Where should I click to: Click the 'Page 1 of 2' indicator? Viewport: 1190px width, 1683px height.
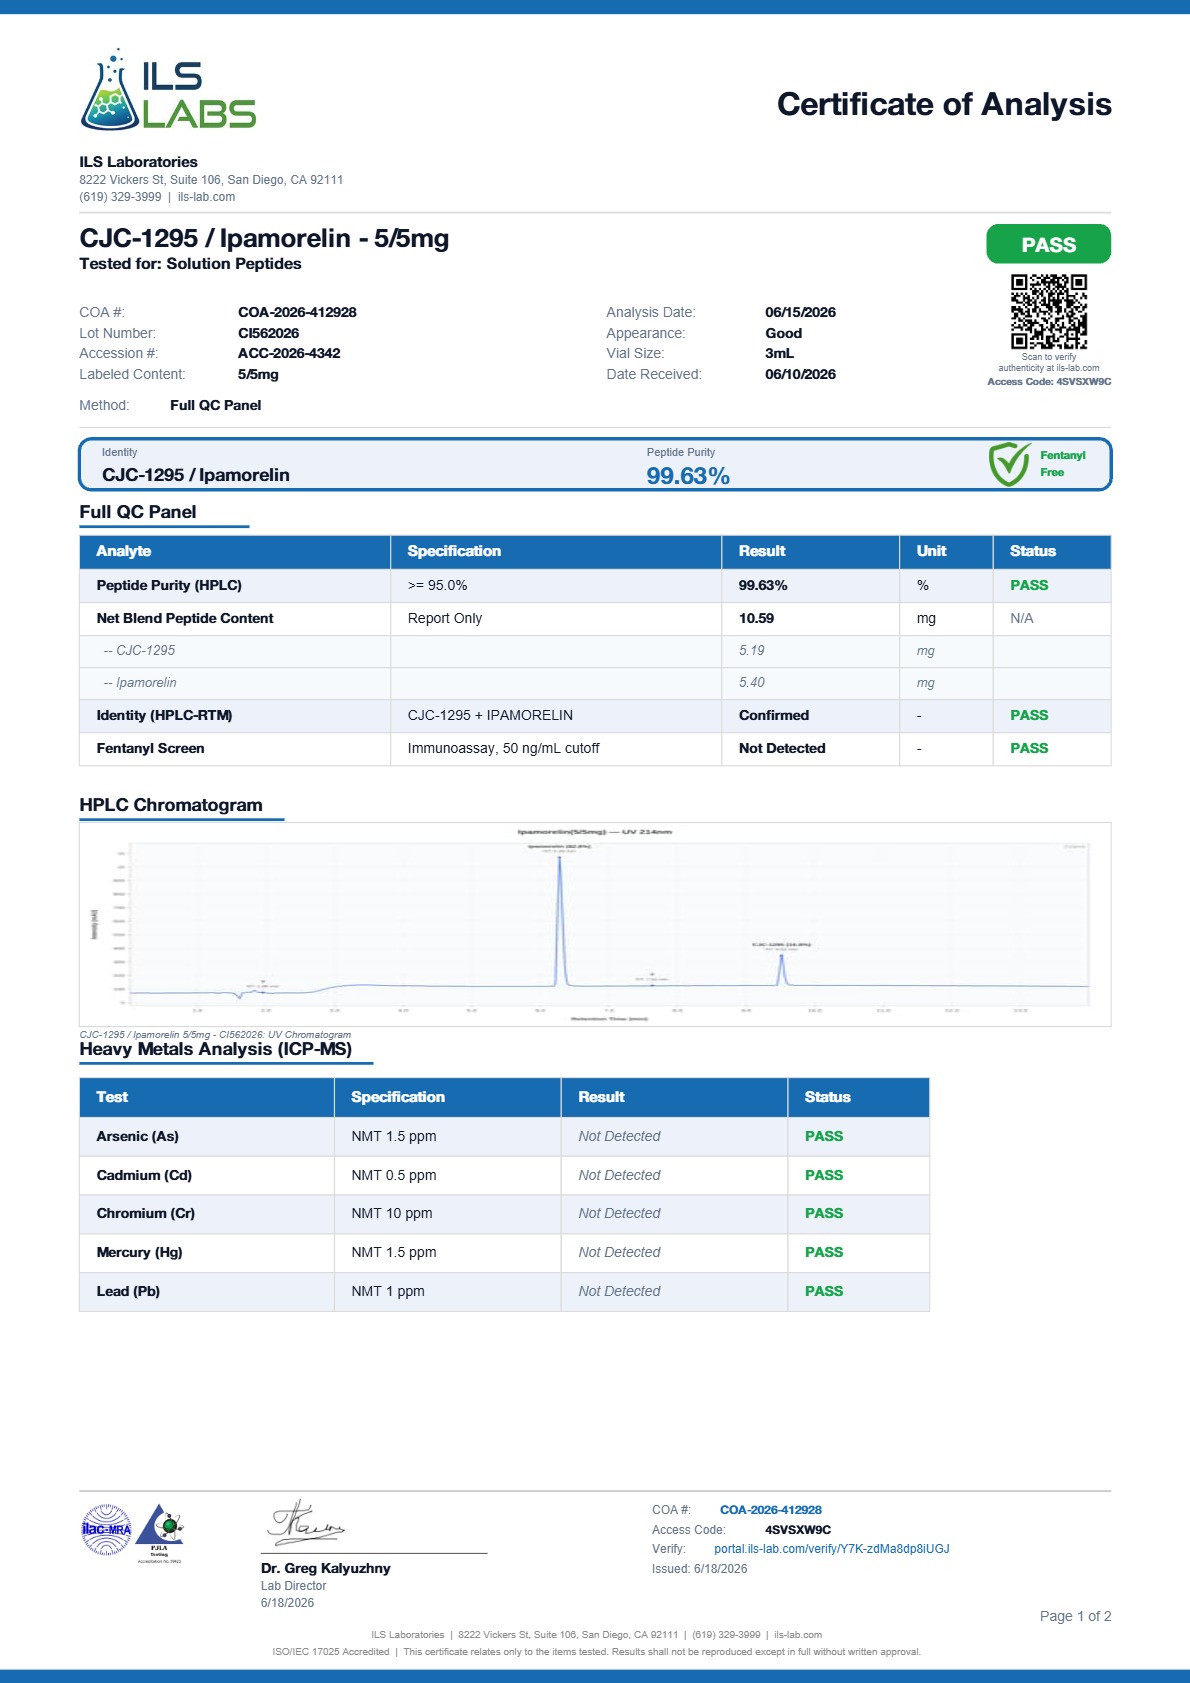click(x=1075, y=1616)
